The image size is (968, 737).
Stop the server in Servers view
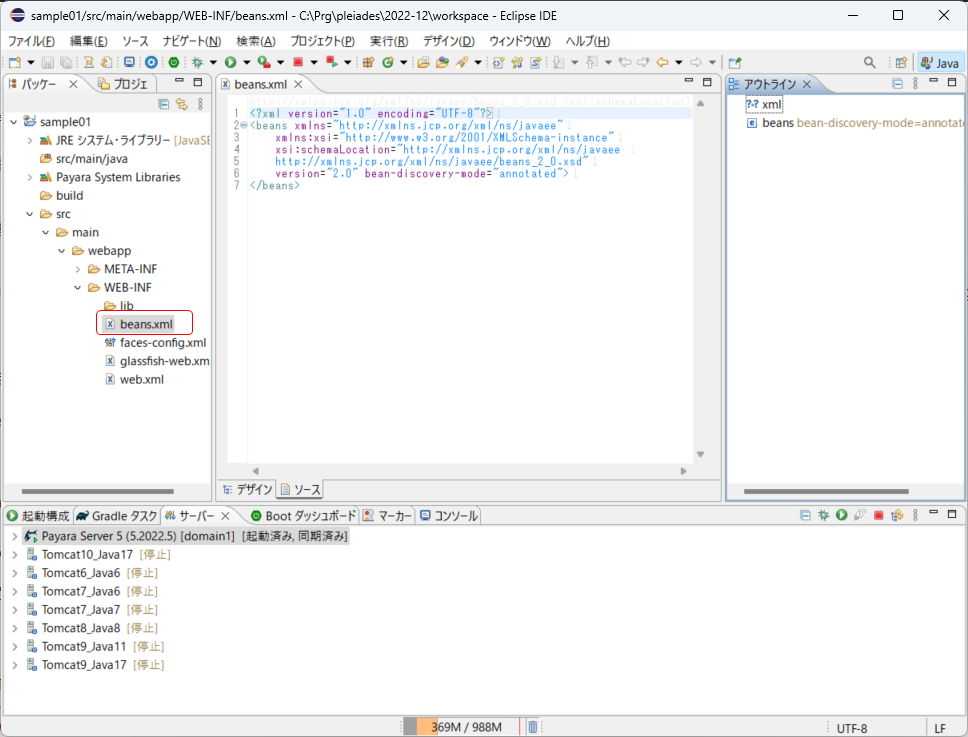tap(878, 515)
